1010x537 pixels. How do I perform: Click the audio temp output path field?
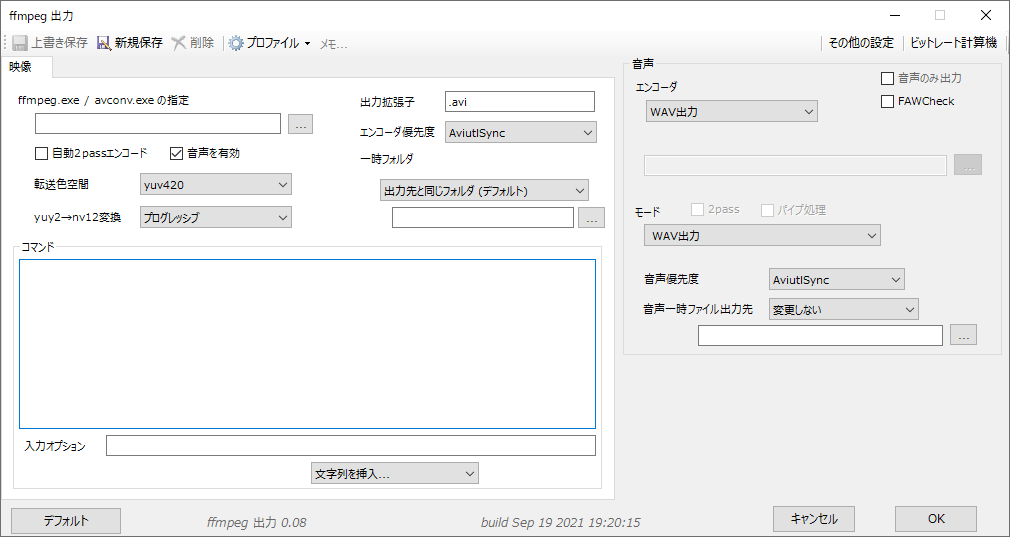click(820, 335)
